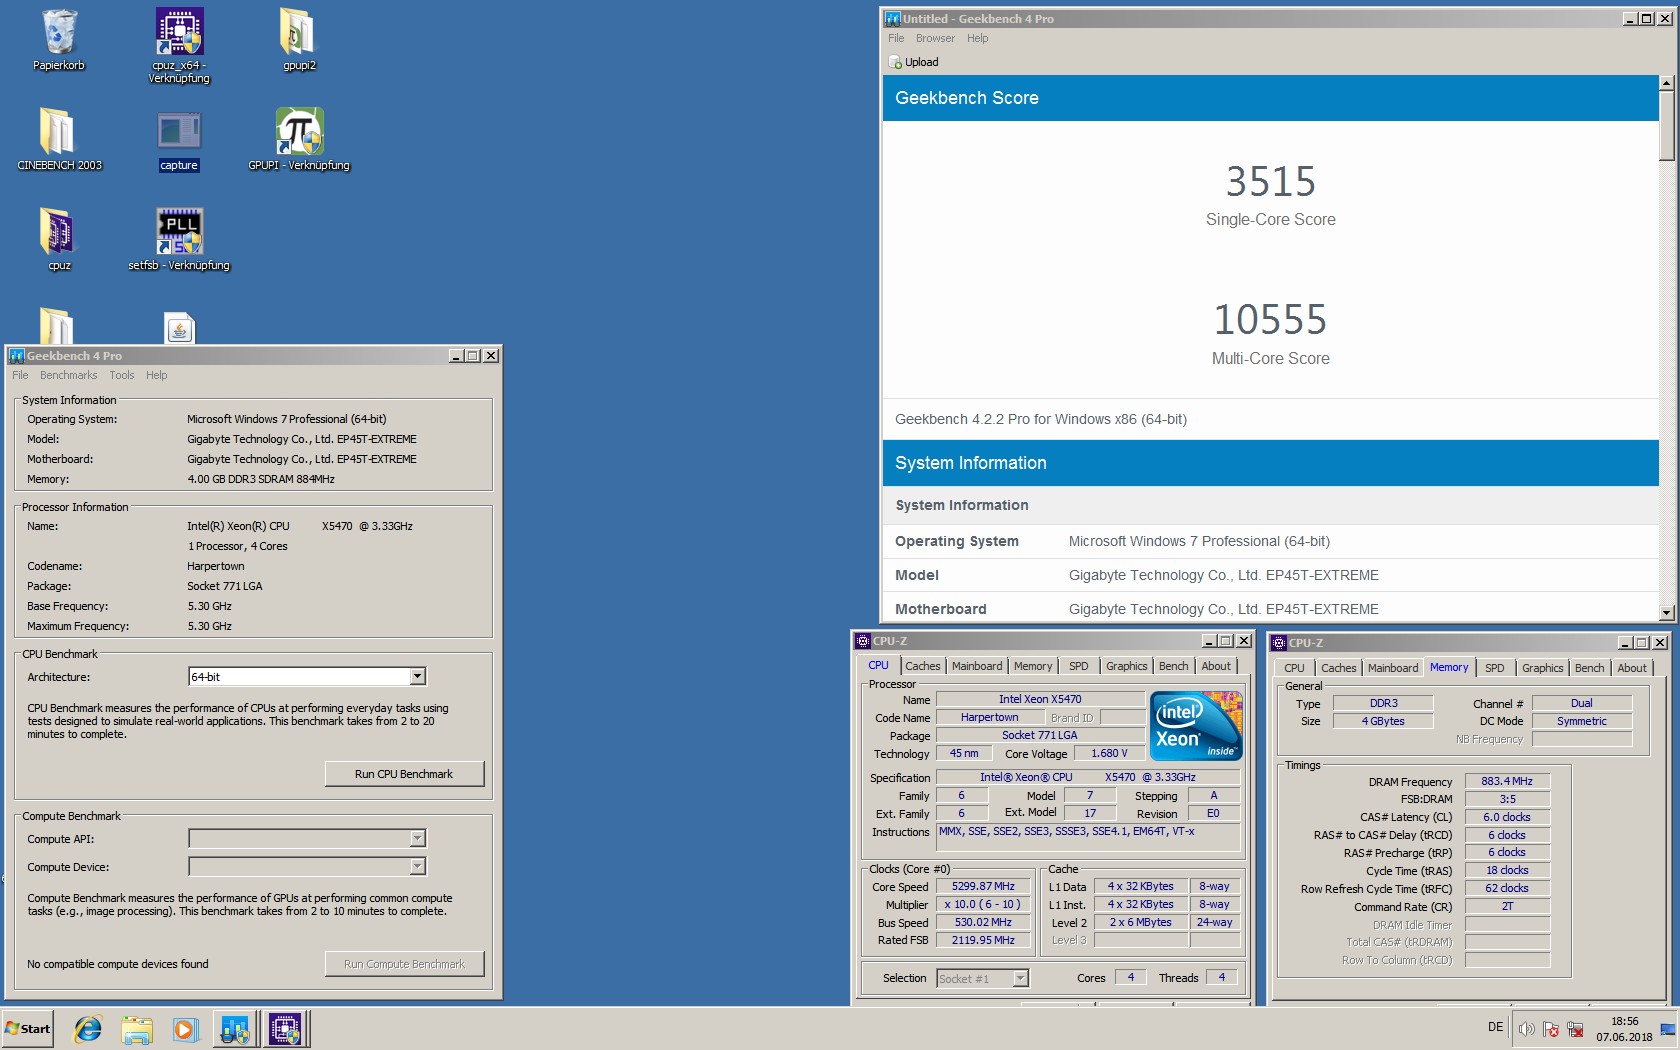
Task: Open the File menu in Geekbench 4 Pro
Action: (20, 376)
